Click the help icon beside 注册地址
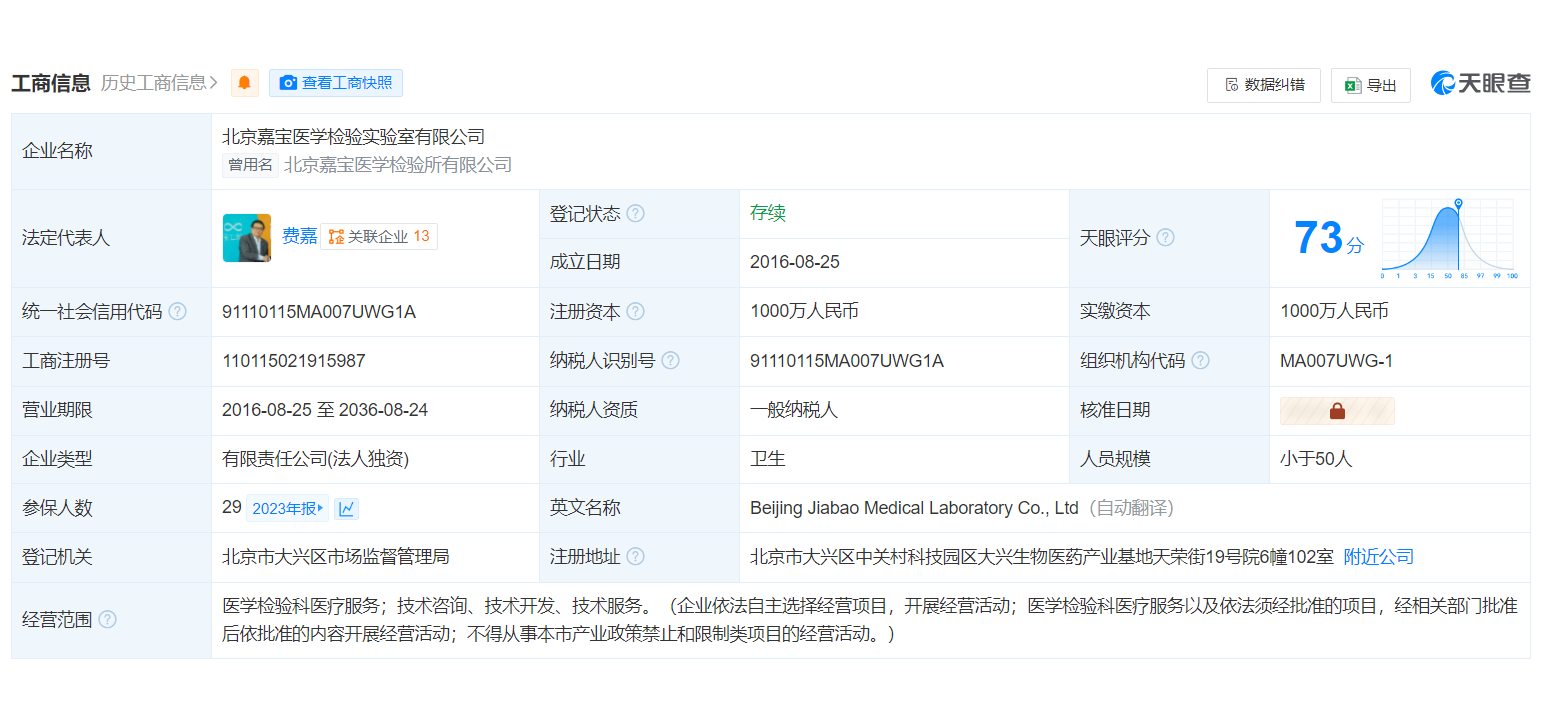1545x706 pixels. pos(636,557)
